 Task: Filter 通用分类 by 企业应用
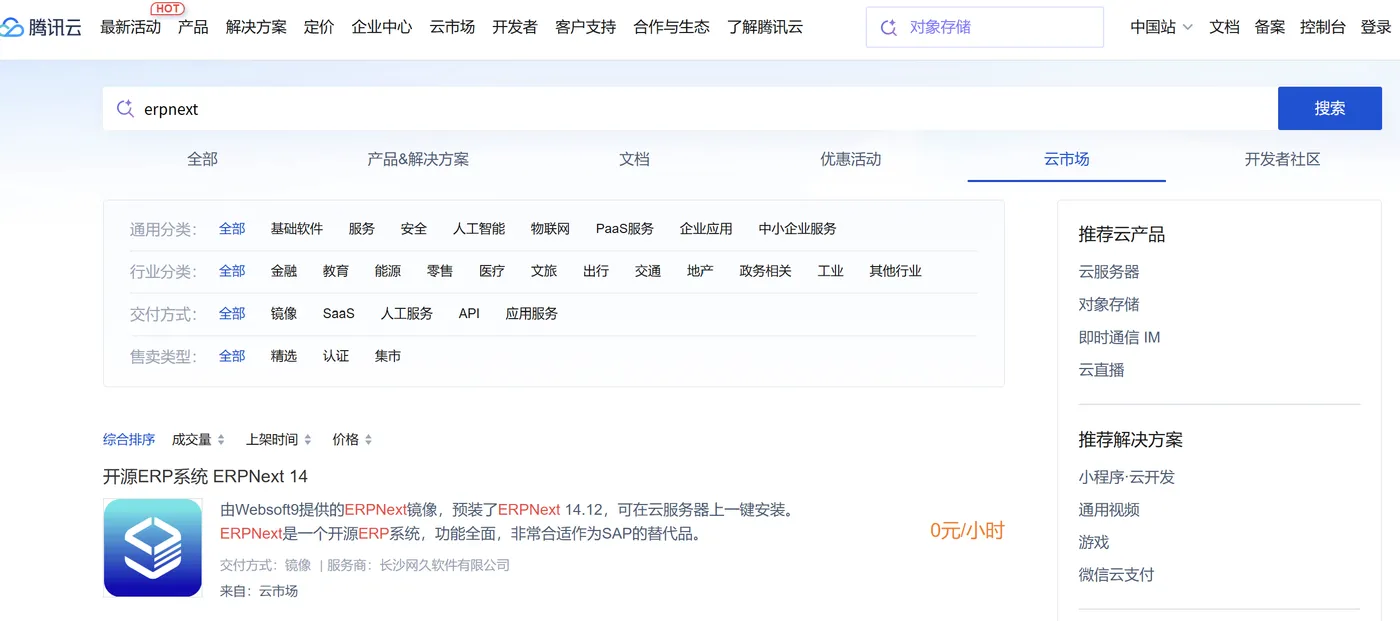point(706,229)
